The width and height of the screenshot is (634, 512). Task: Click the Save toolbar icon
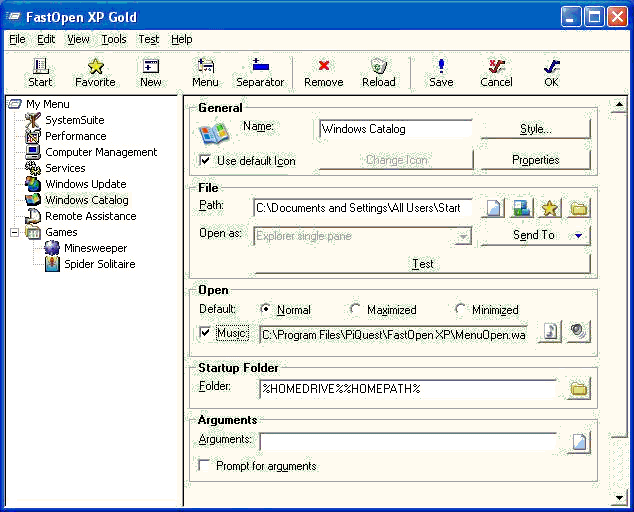[x=441, y=72]
